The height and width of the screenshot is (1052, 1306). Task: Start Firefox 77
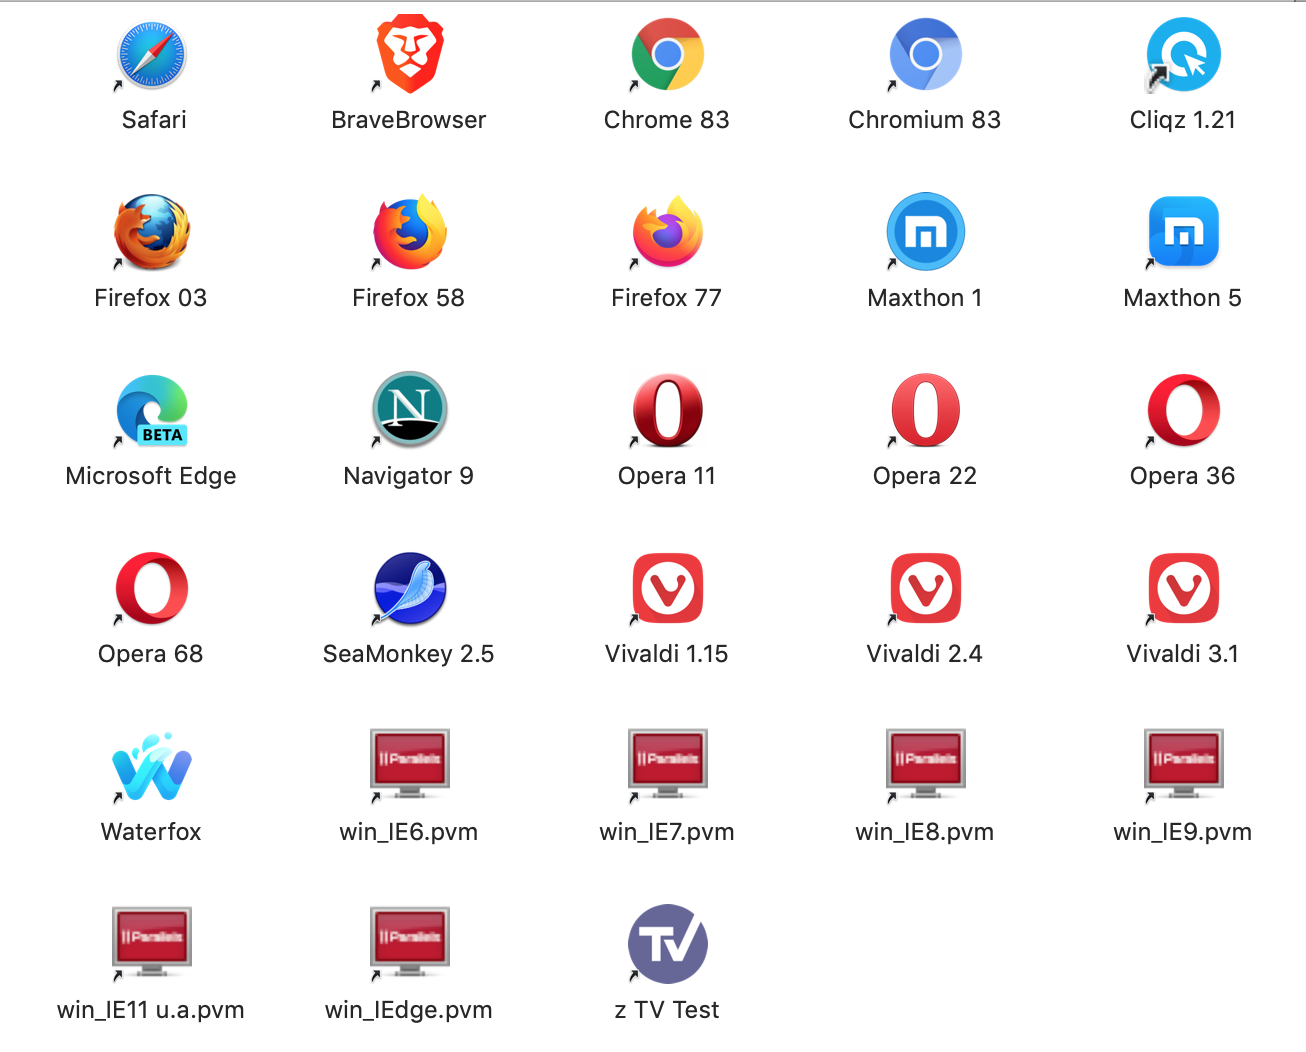pos(667,233)
